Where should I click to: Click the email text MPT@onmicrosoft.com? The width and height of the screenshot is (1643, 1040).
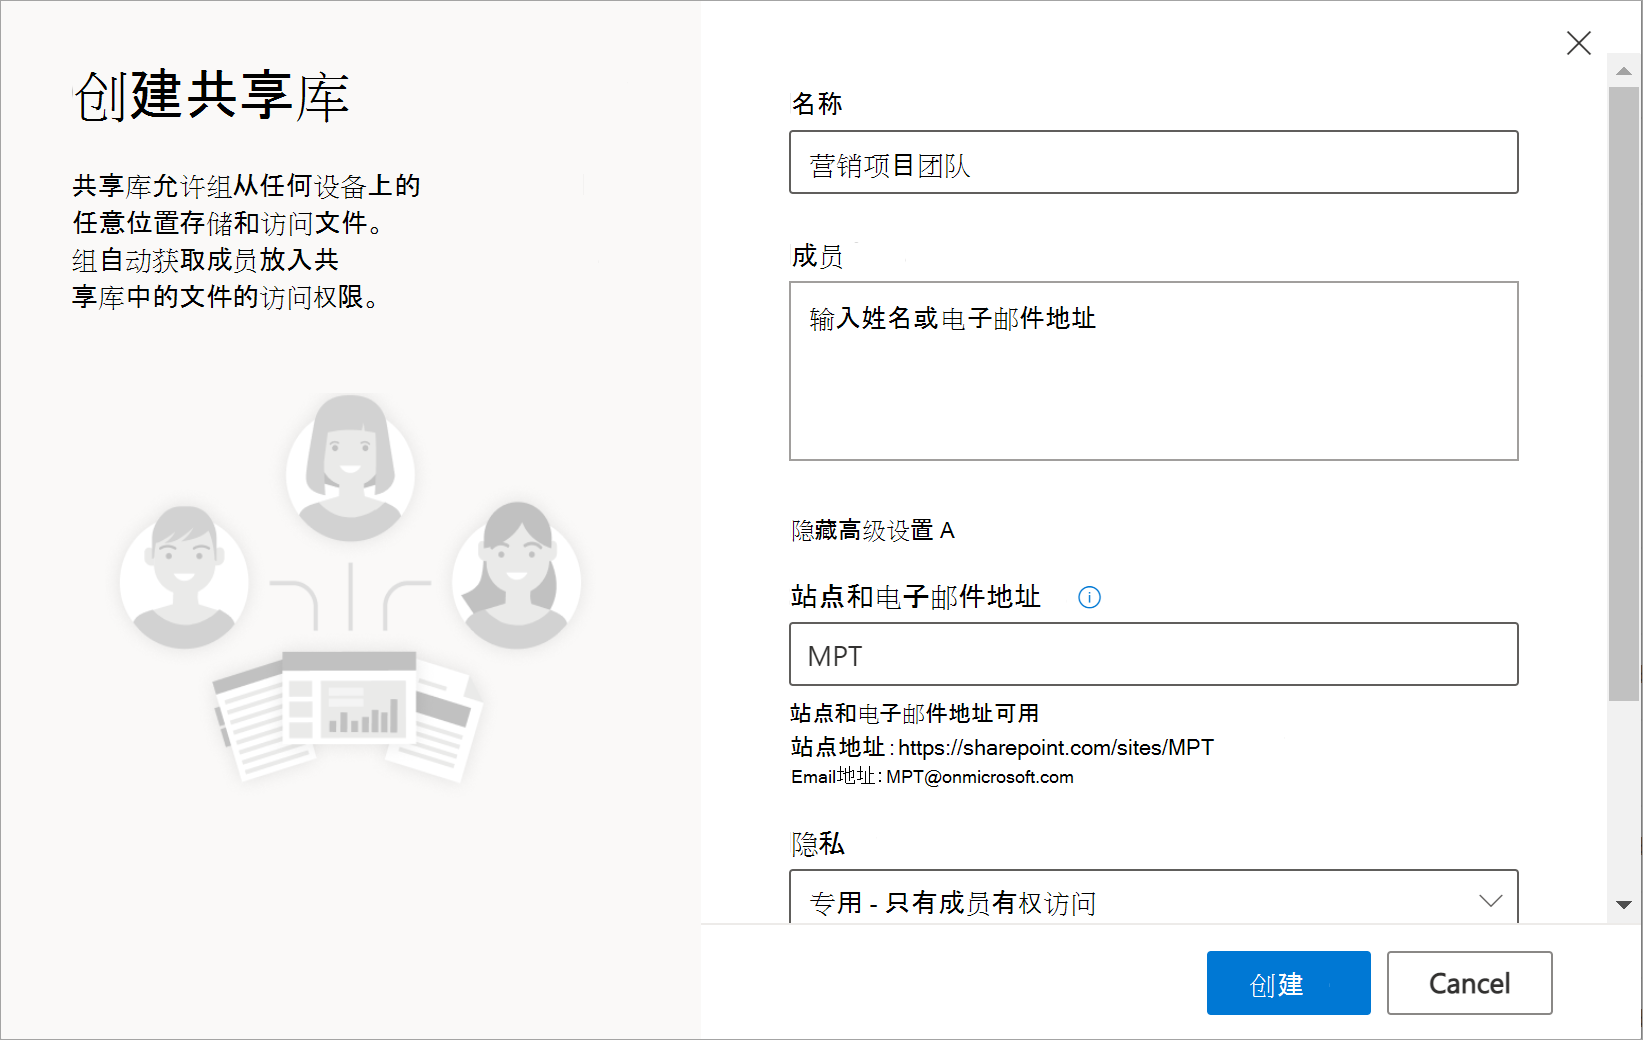pos(980,777)
